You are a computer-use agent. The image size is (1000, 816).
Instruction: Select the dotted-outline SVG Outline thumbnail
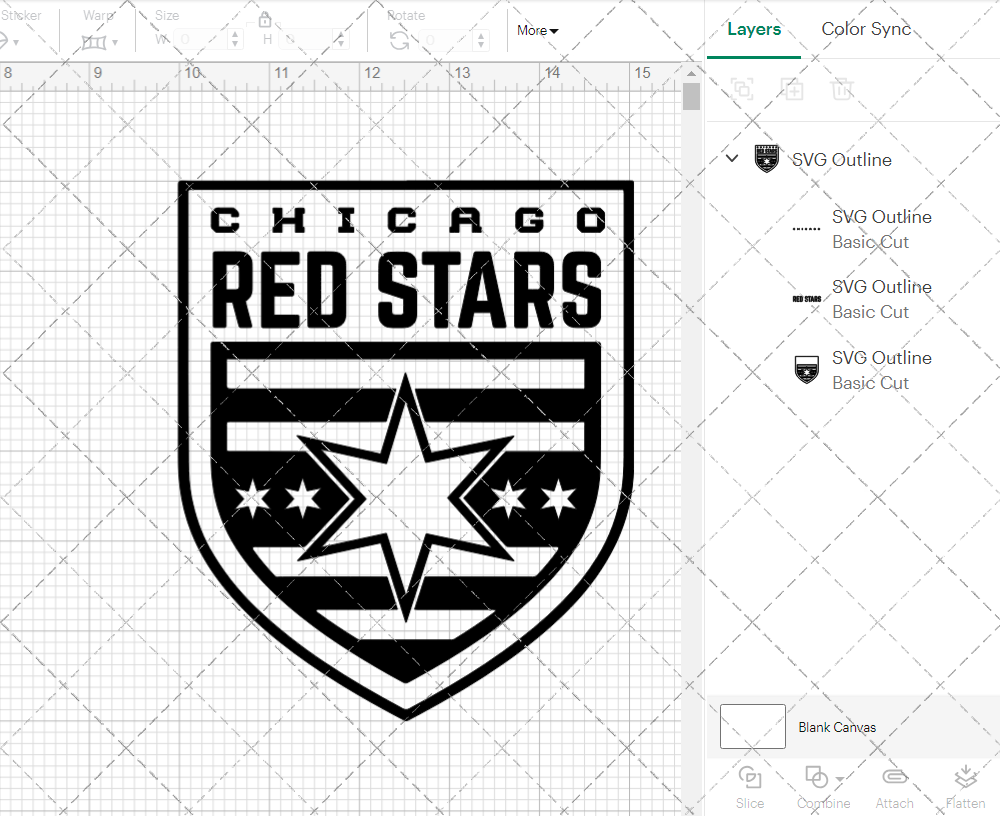click(806, 228)
